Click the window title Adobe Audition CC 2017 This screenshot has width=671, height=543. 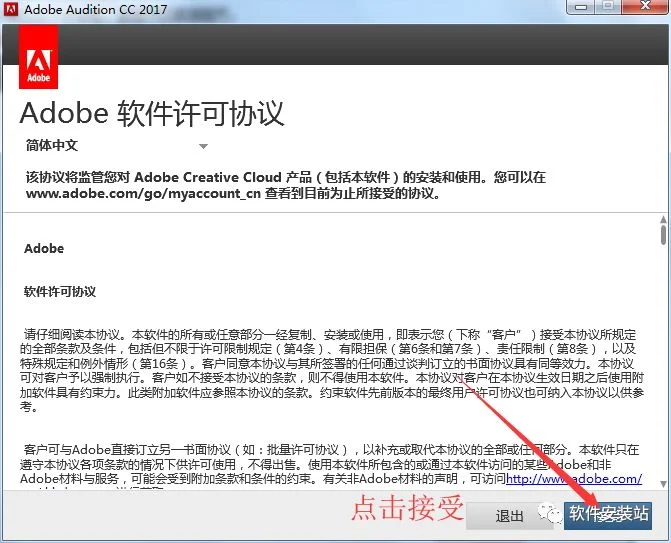[x=95, y=9]
